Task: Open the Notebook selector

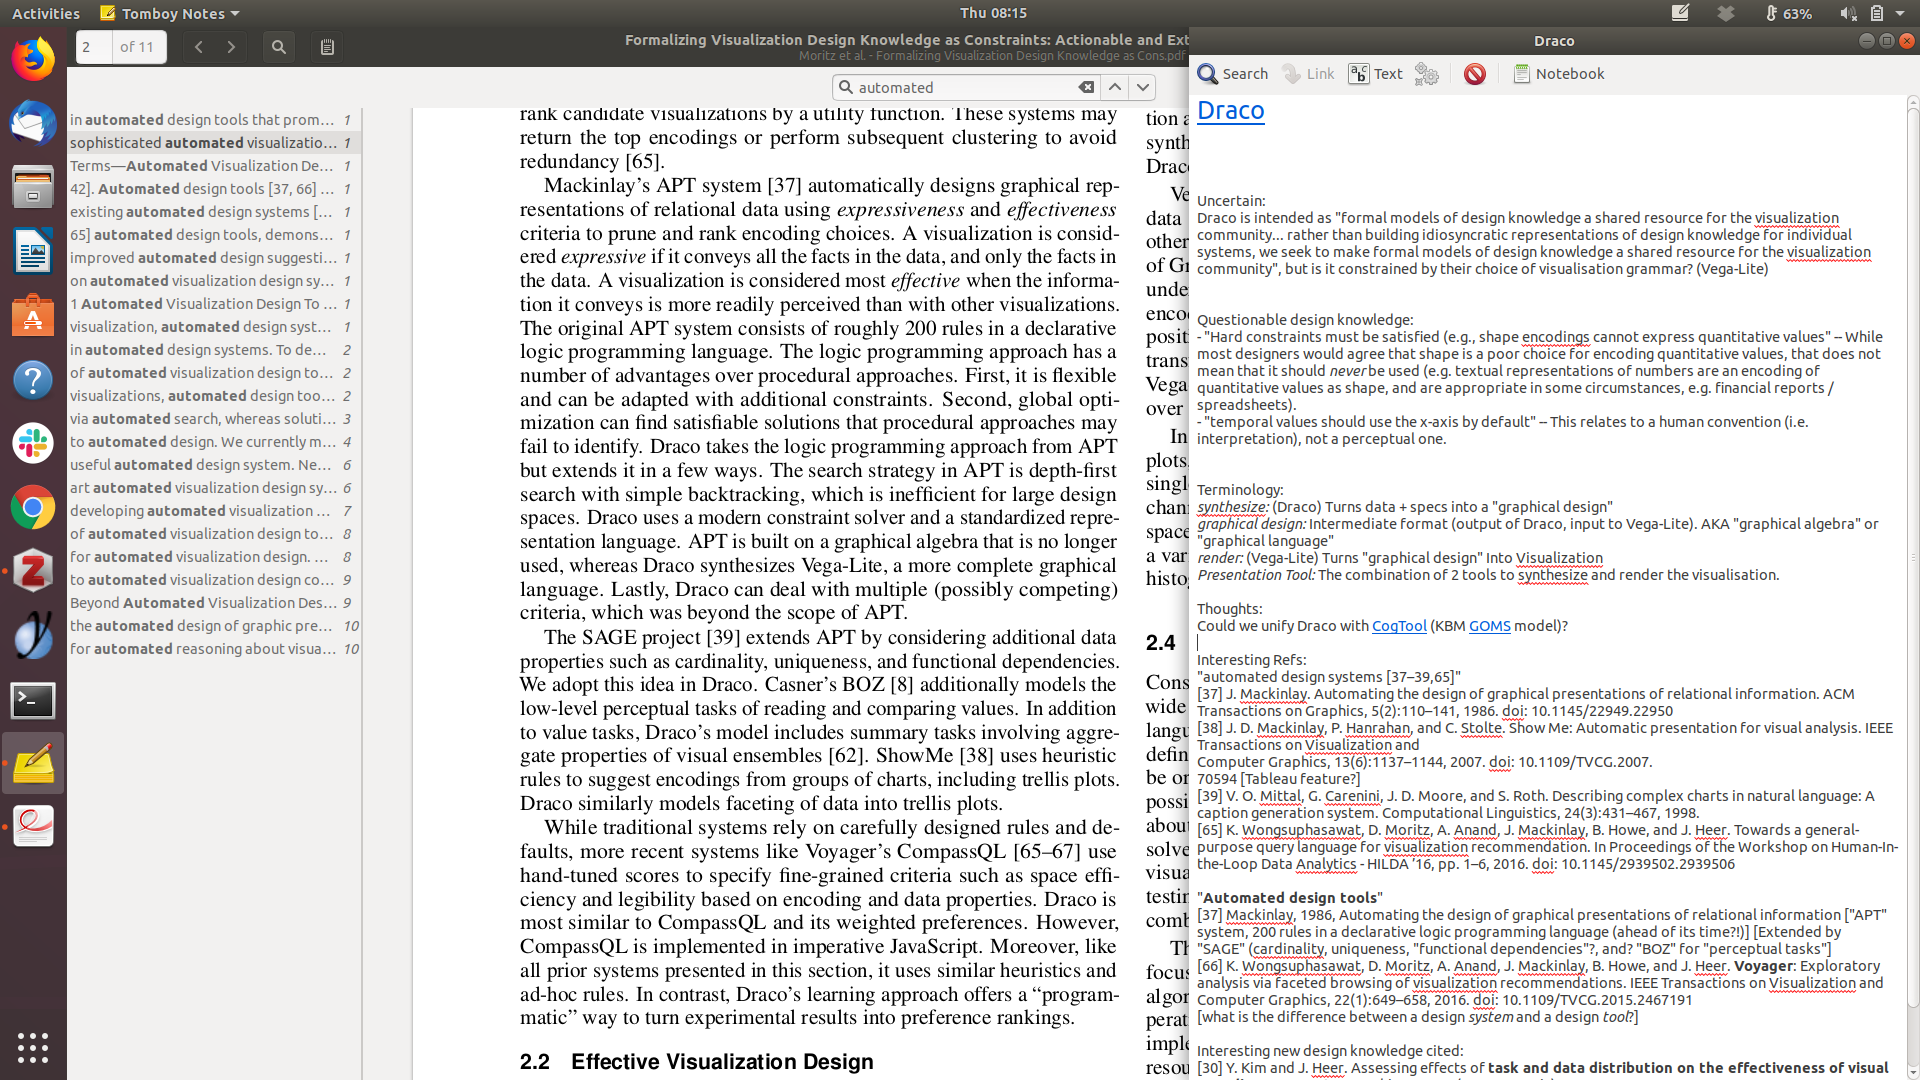Action: tap(1558, 74)
